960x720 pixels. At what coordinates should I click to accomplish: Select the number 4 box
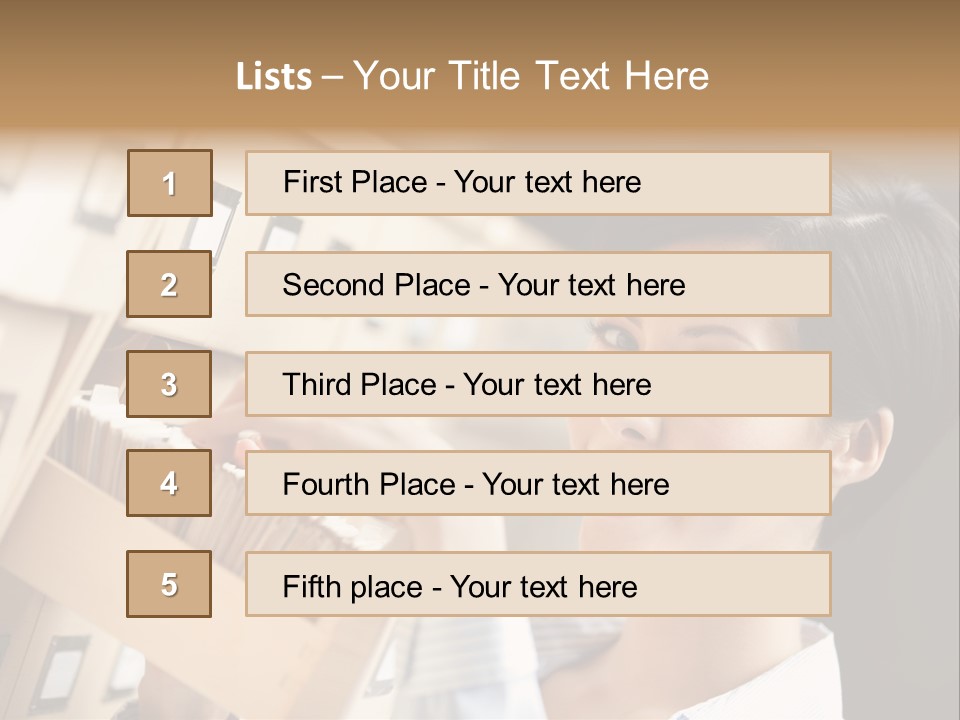click(169, 483)
